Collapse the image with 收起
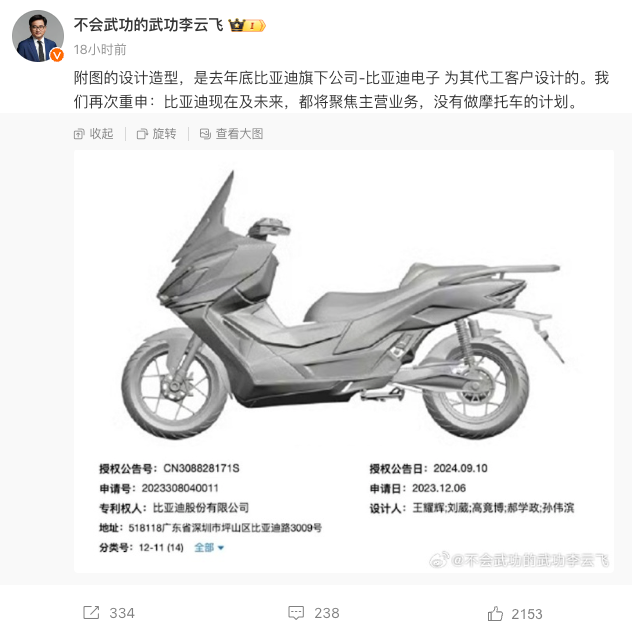 [102, 134]
